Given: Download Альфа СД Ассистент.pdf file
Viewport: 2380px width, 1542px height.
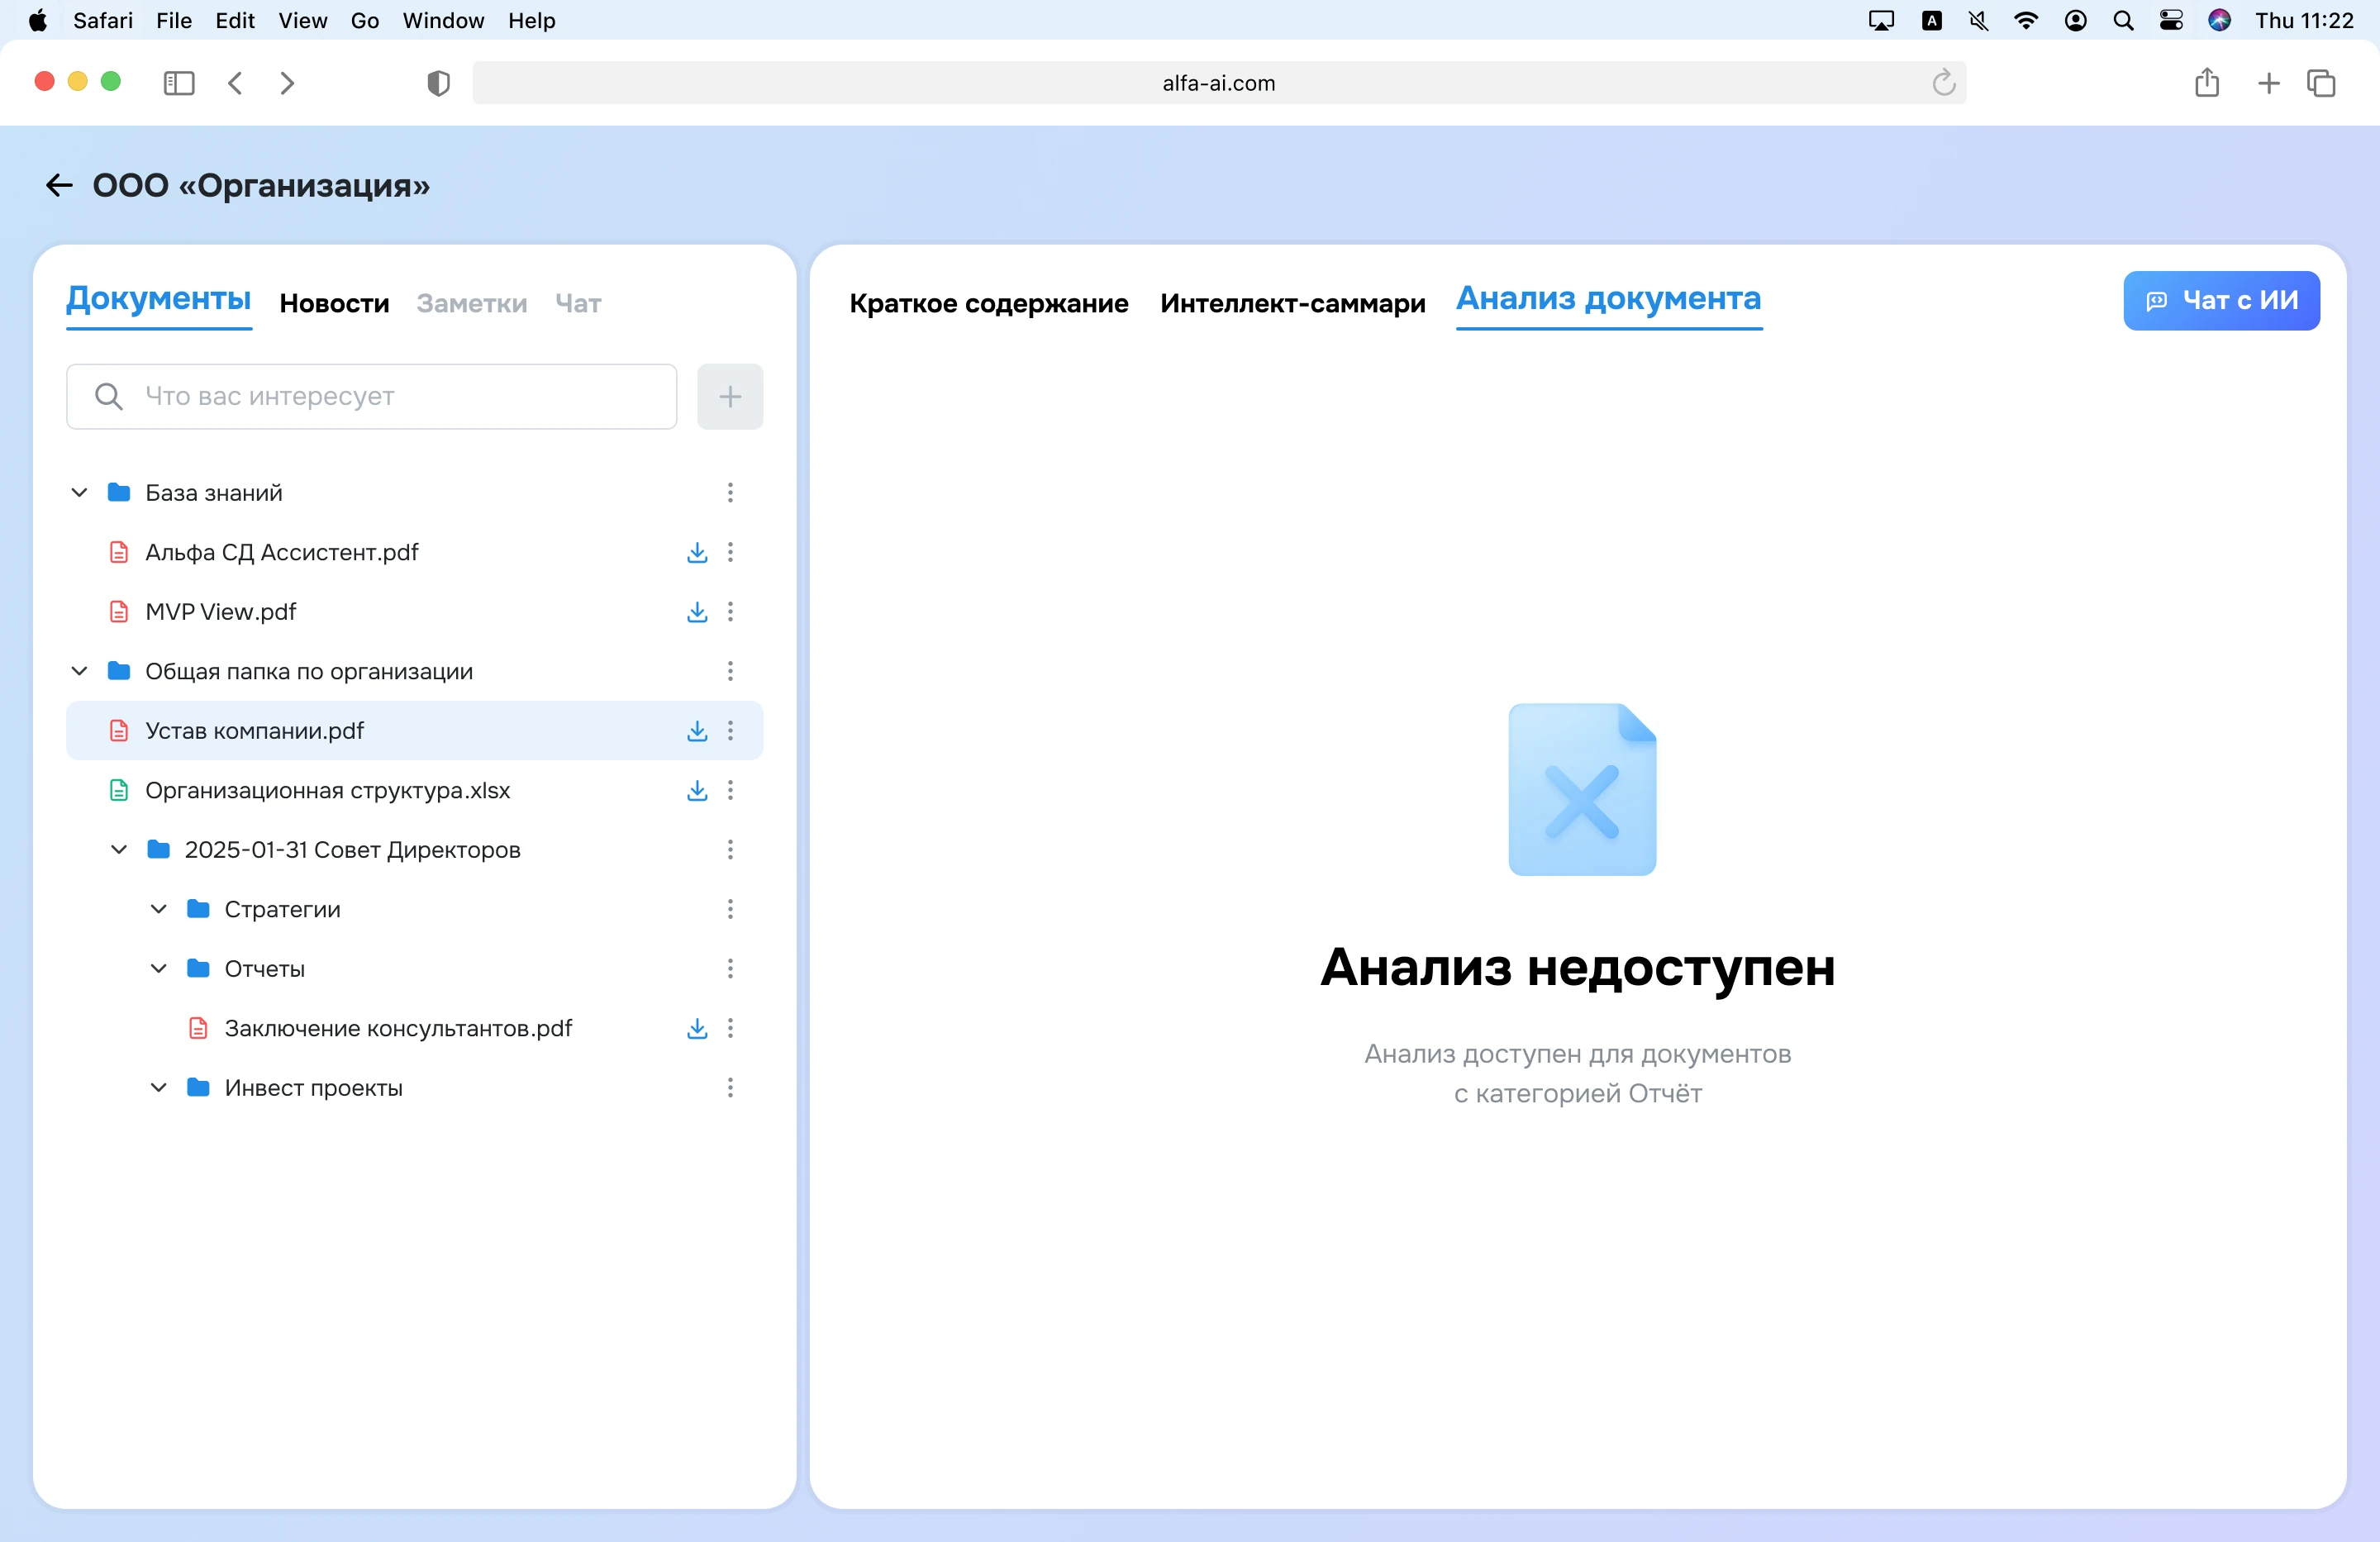Looking at the screenshot, I should click(697, 552).
